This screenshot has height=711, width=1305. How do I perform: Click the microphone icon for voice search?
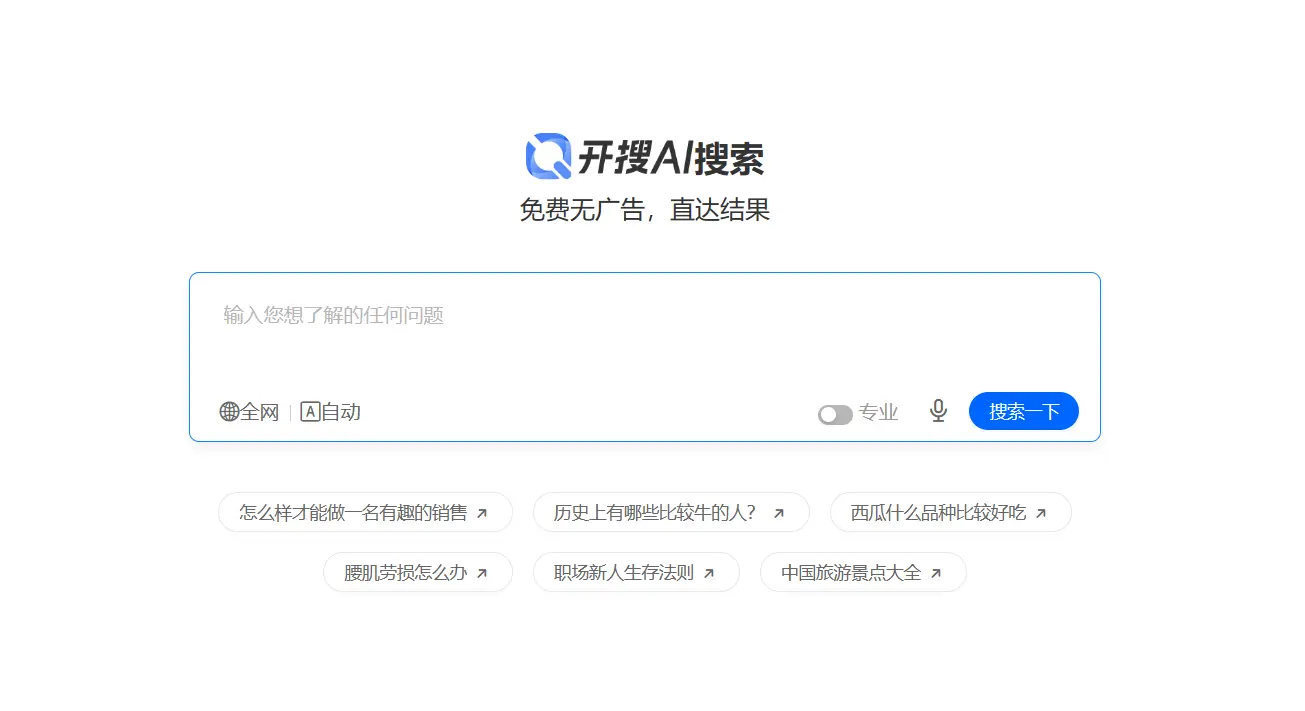point(938,411)
